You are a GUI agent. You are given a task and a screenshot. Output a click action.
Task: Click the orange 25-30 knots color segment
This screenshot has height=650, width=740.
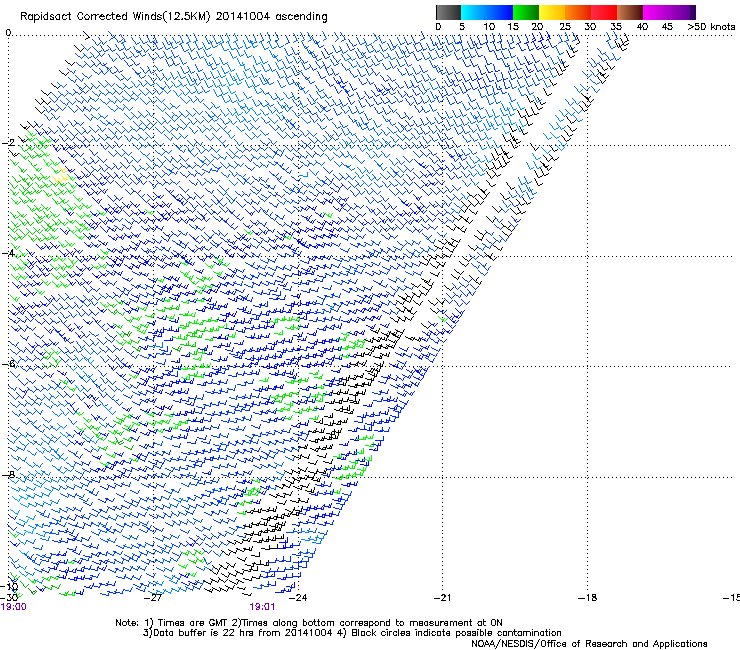[x=578, y=12]
